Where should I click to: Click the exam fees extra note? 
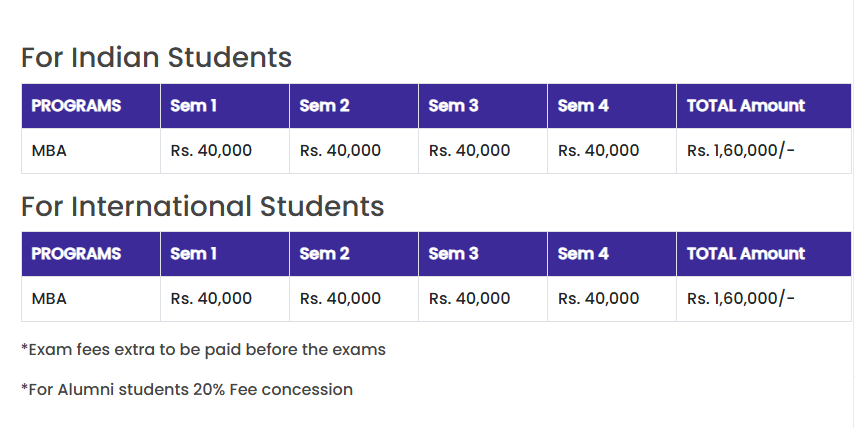[203, 350]
